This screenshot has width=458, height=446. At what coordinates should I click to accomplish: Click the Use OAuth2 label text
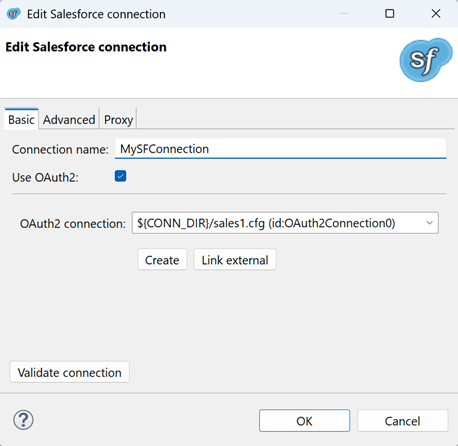(x=45, y=177)
